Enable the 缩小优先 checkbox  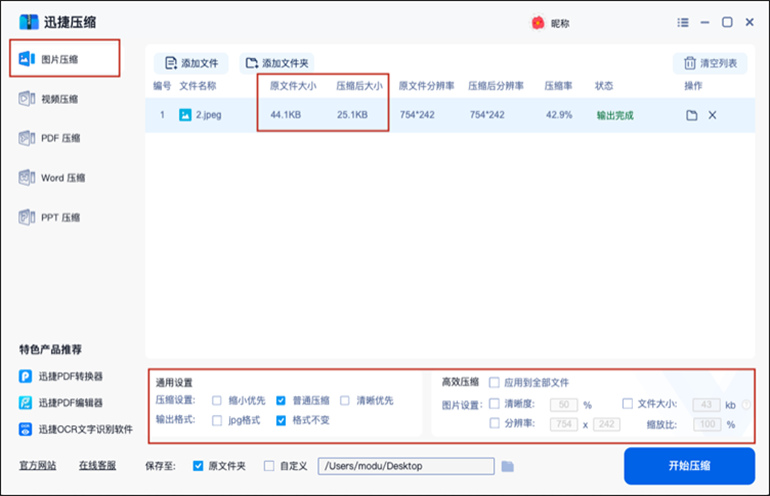(217, 401)
